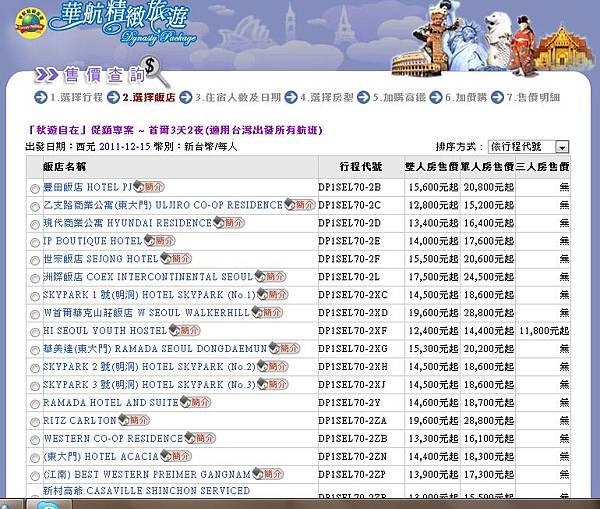This screenshot has width=600, height=509.
Task: Open 簡介 icon for HOTEL SKYPARK (No.2)
Action: pos(272,366)
